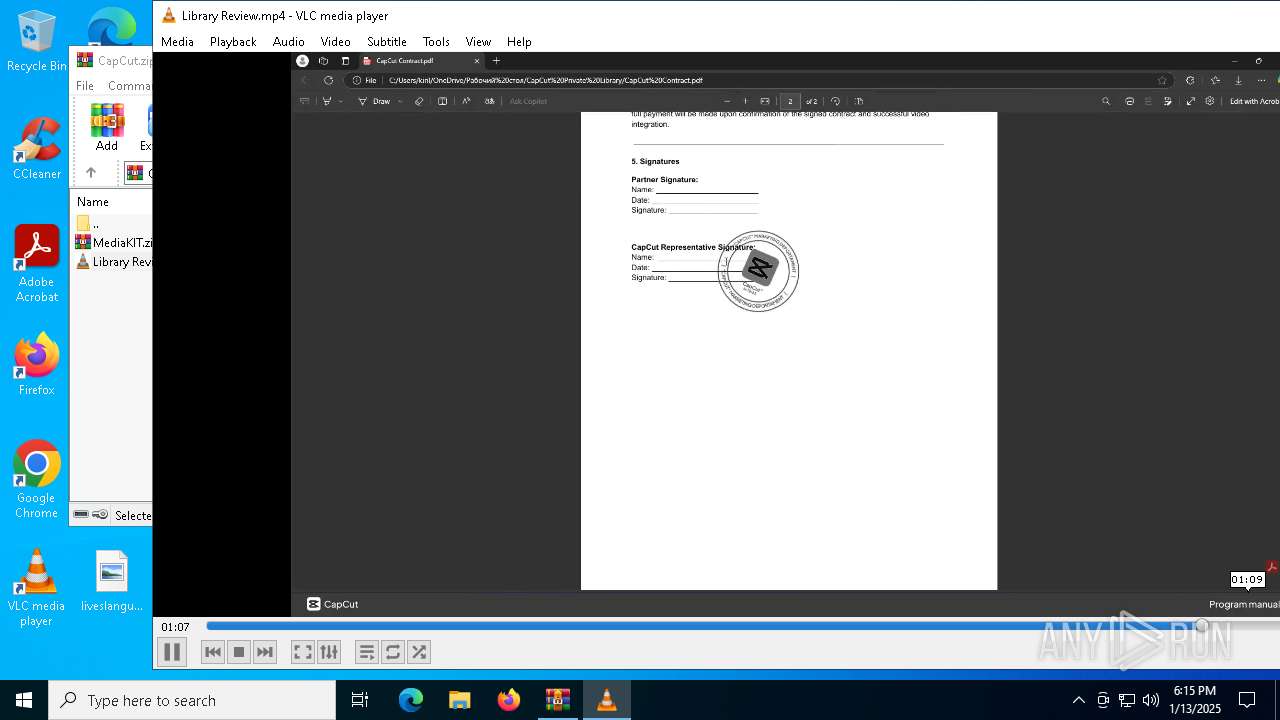Click the refresh icon in video browser
This screenshot has height=720, width=1280.
pos(328,80)
